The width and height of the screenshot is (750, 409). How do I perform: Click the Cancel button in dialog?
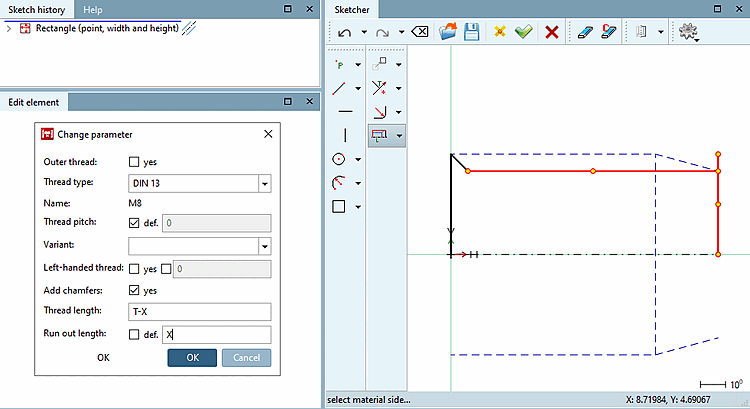pos(246,357)
